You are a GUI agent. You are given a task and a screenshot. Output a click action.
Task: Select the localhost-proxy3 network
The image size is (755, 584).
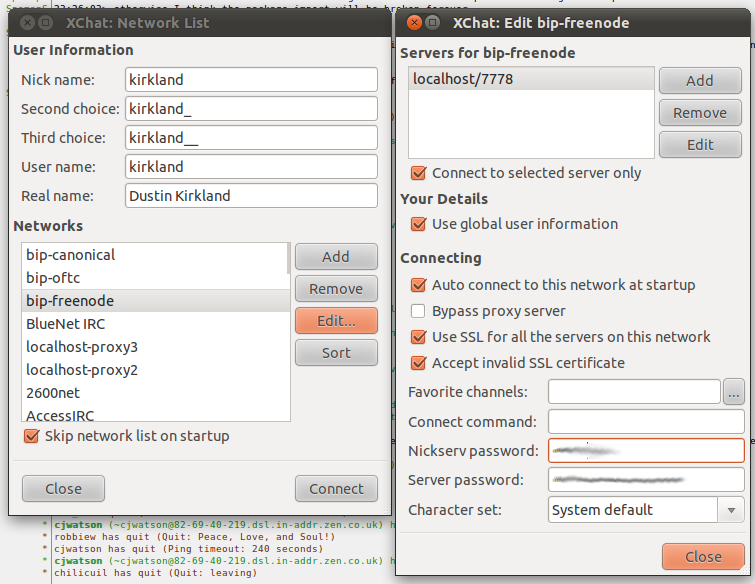[x=155, y=347]
